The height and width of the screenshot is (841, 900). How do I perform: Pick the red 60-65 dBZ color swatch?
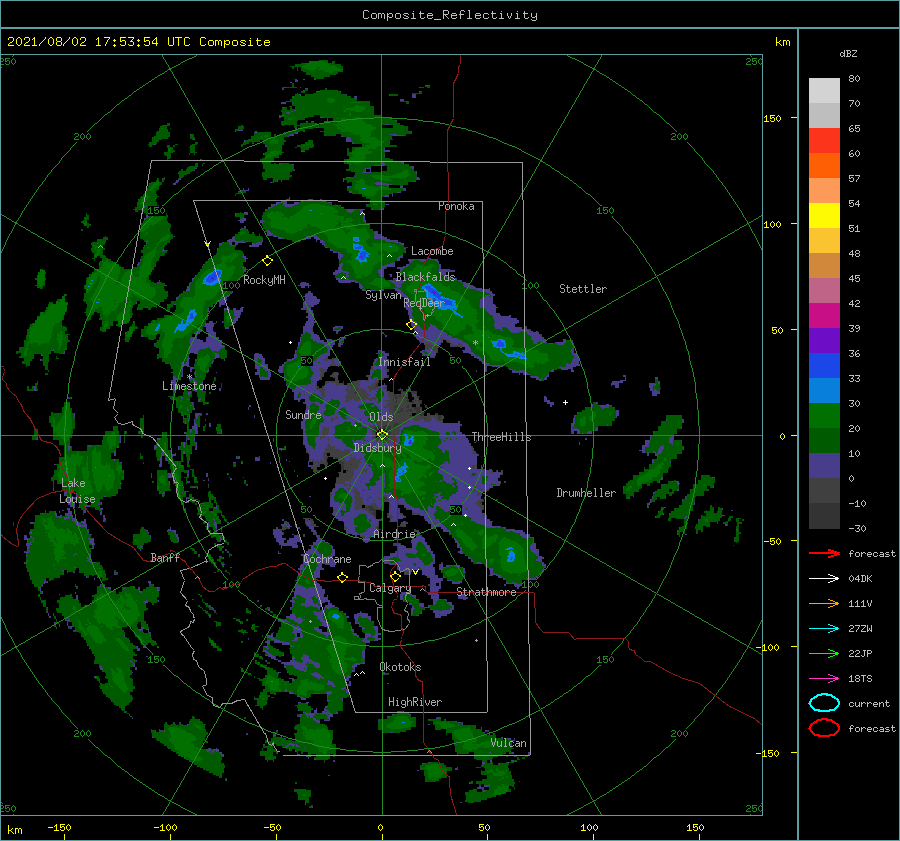pyautogui.click(x=824, y=141)
